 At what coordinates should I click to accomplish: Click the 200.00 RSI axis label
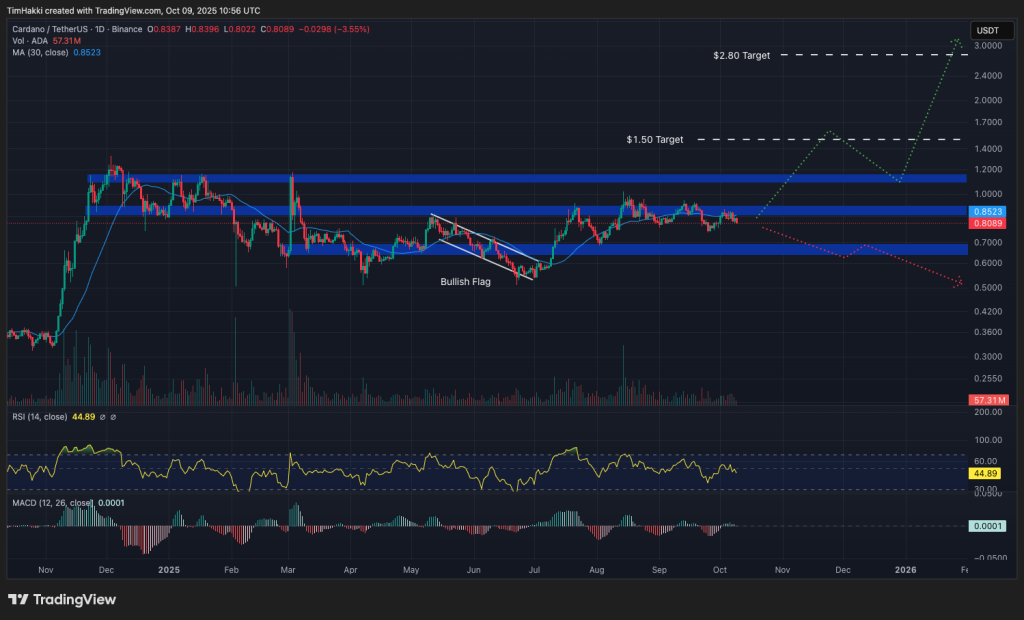(988, 412)
